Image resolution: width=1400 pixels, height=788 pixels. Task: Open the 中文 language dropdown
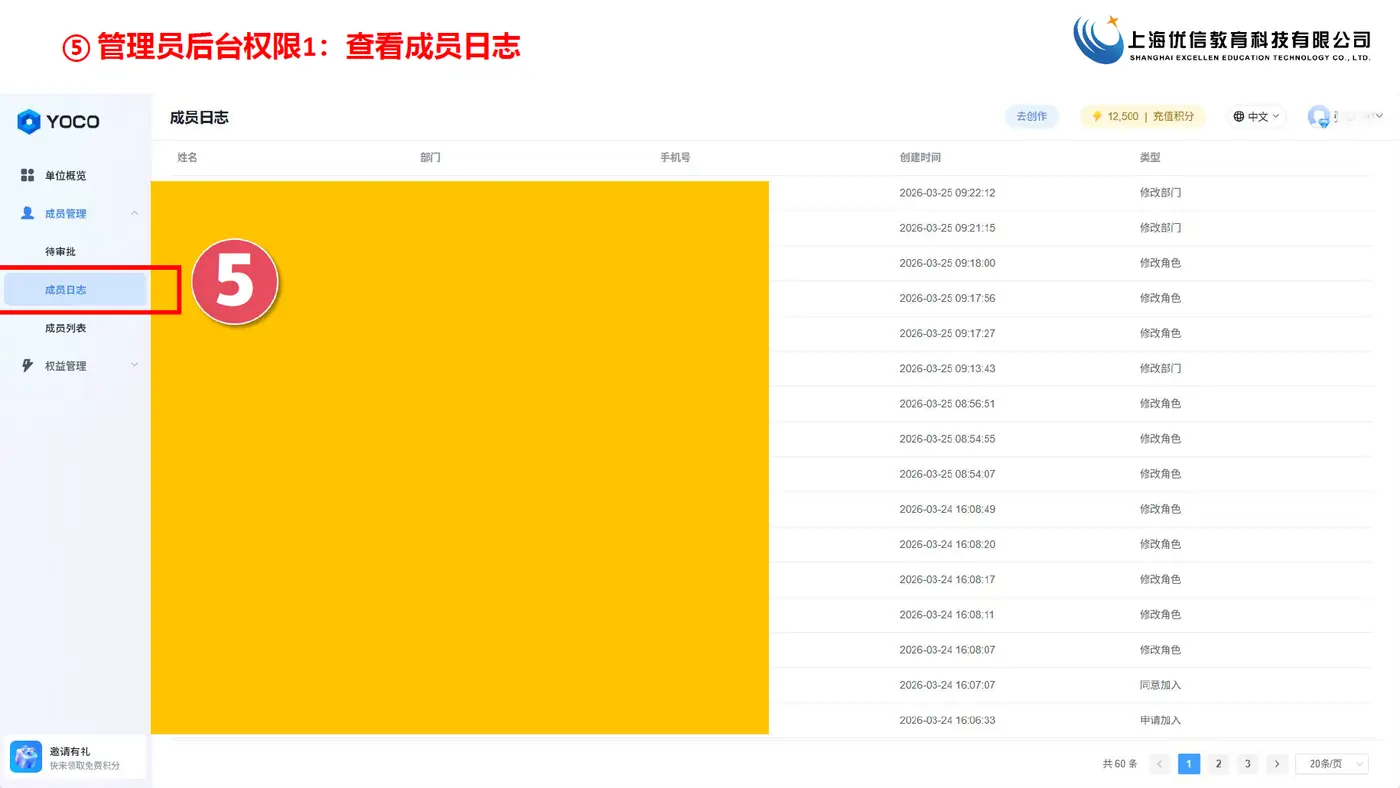[1257, 117]
